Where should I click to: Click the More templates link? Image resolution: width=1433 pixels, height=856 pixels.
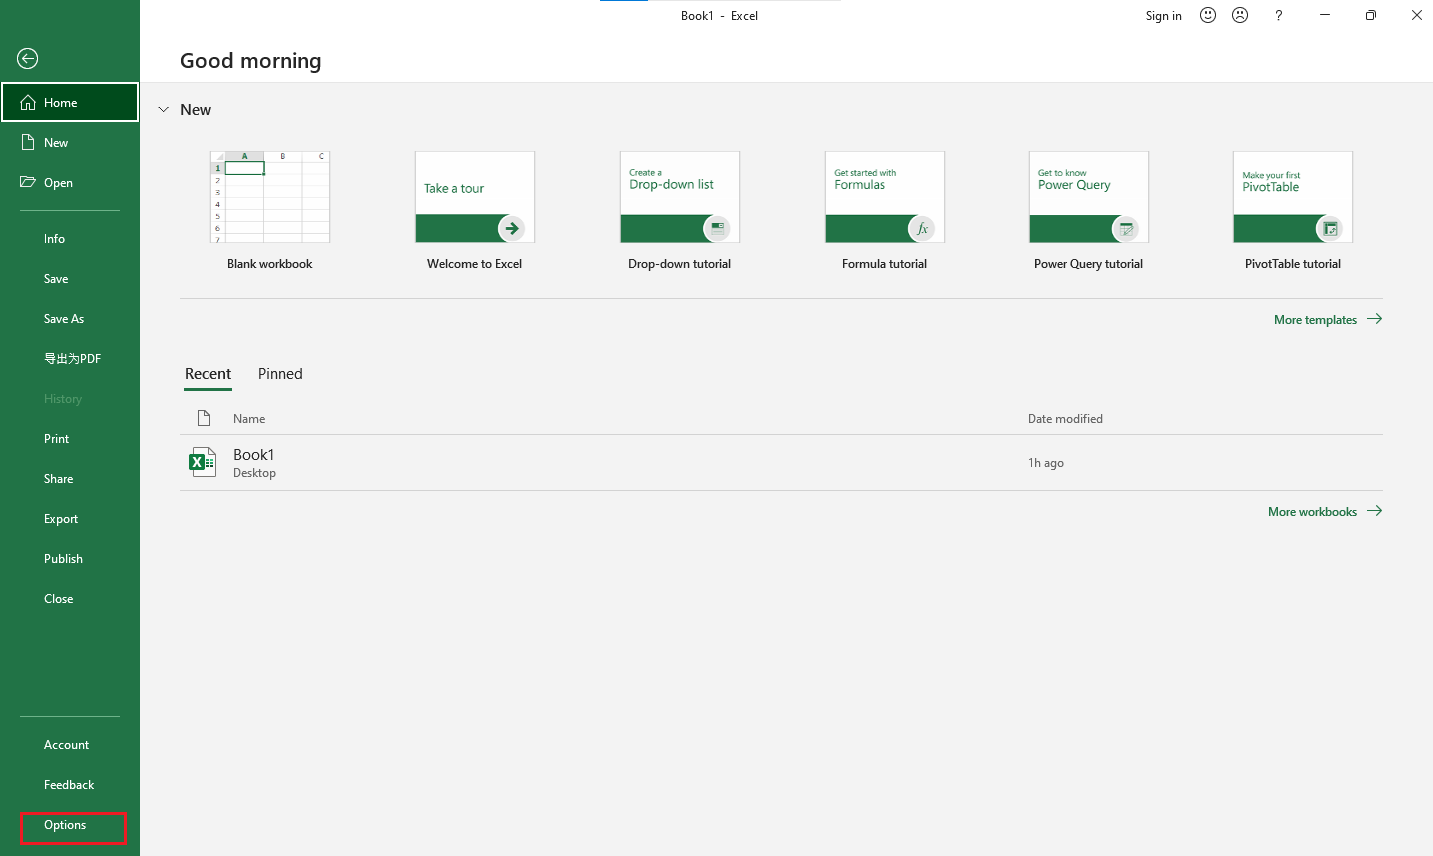1328,320
